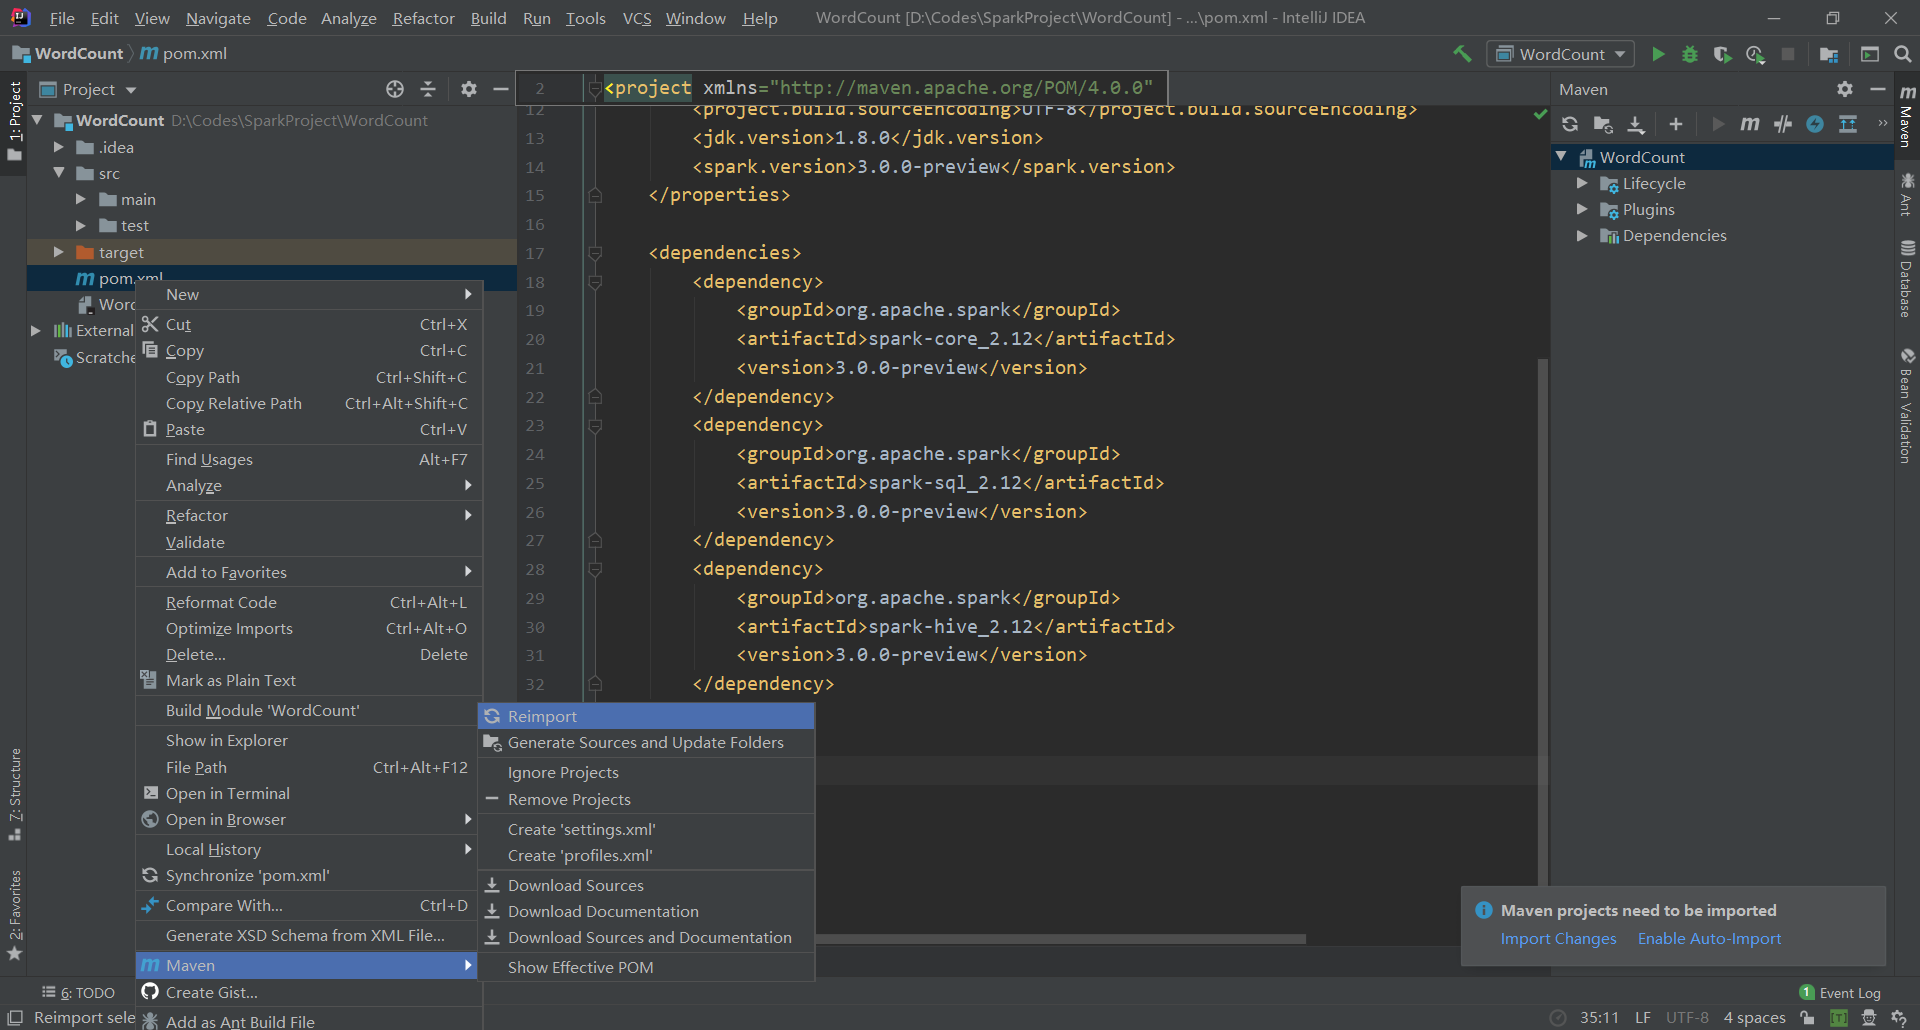The height and width of the screenshot is (1030, 1920).
Task: Open Local History submenu
Action: (309, 849)
